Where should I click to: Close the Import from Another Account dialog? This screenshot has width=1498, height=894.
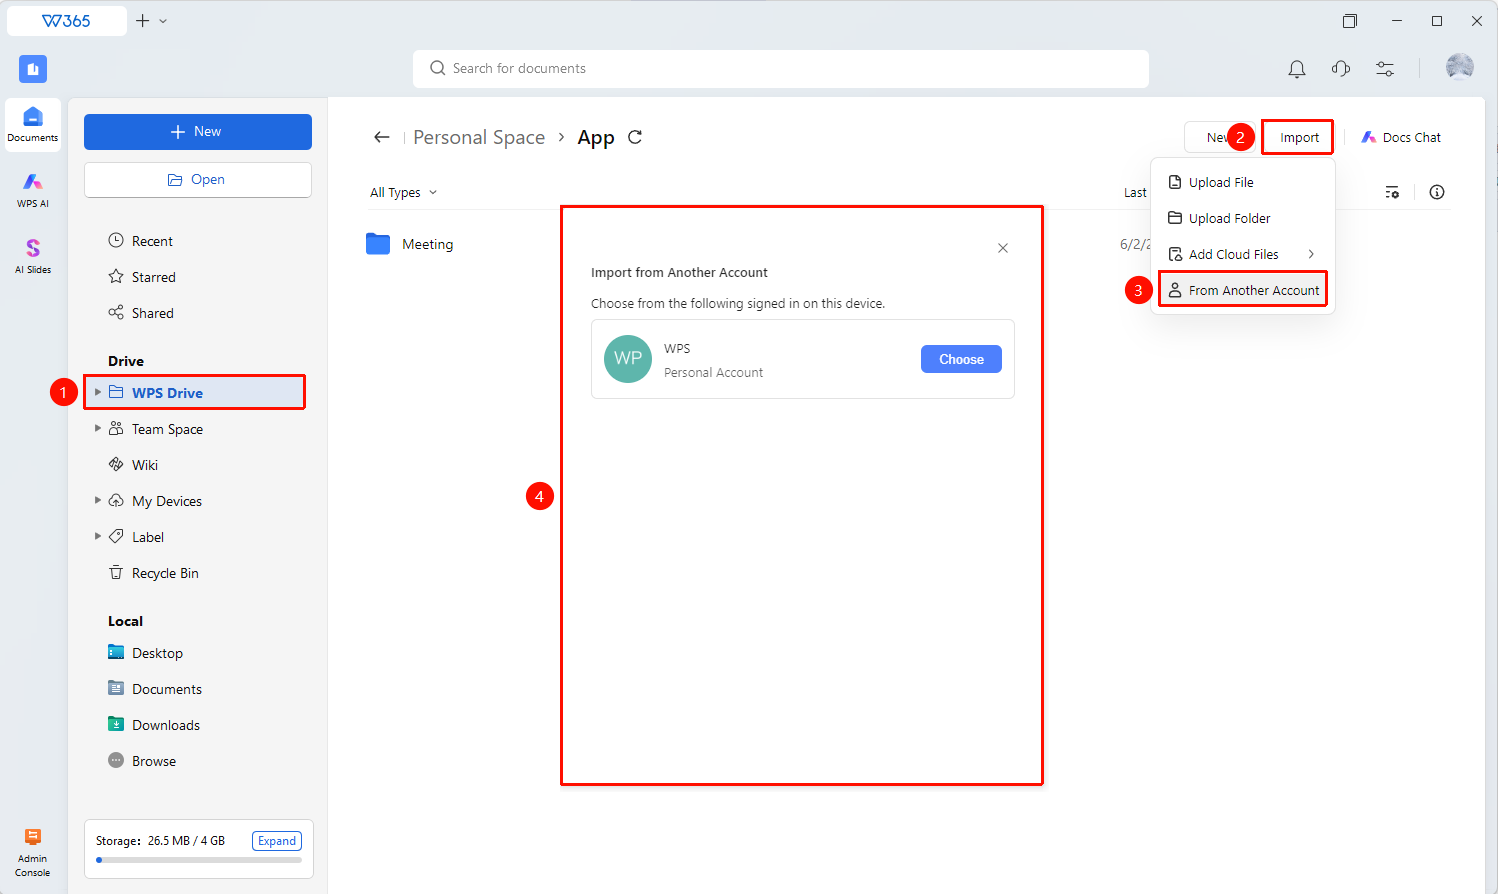coord(1003,248)
